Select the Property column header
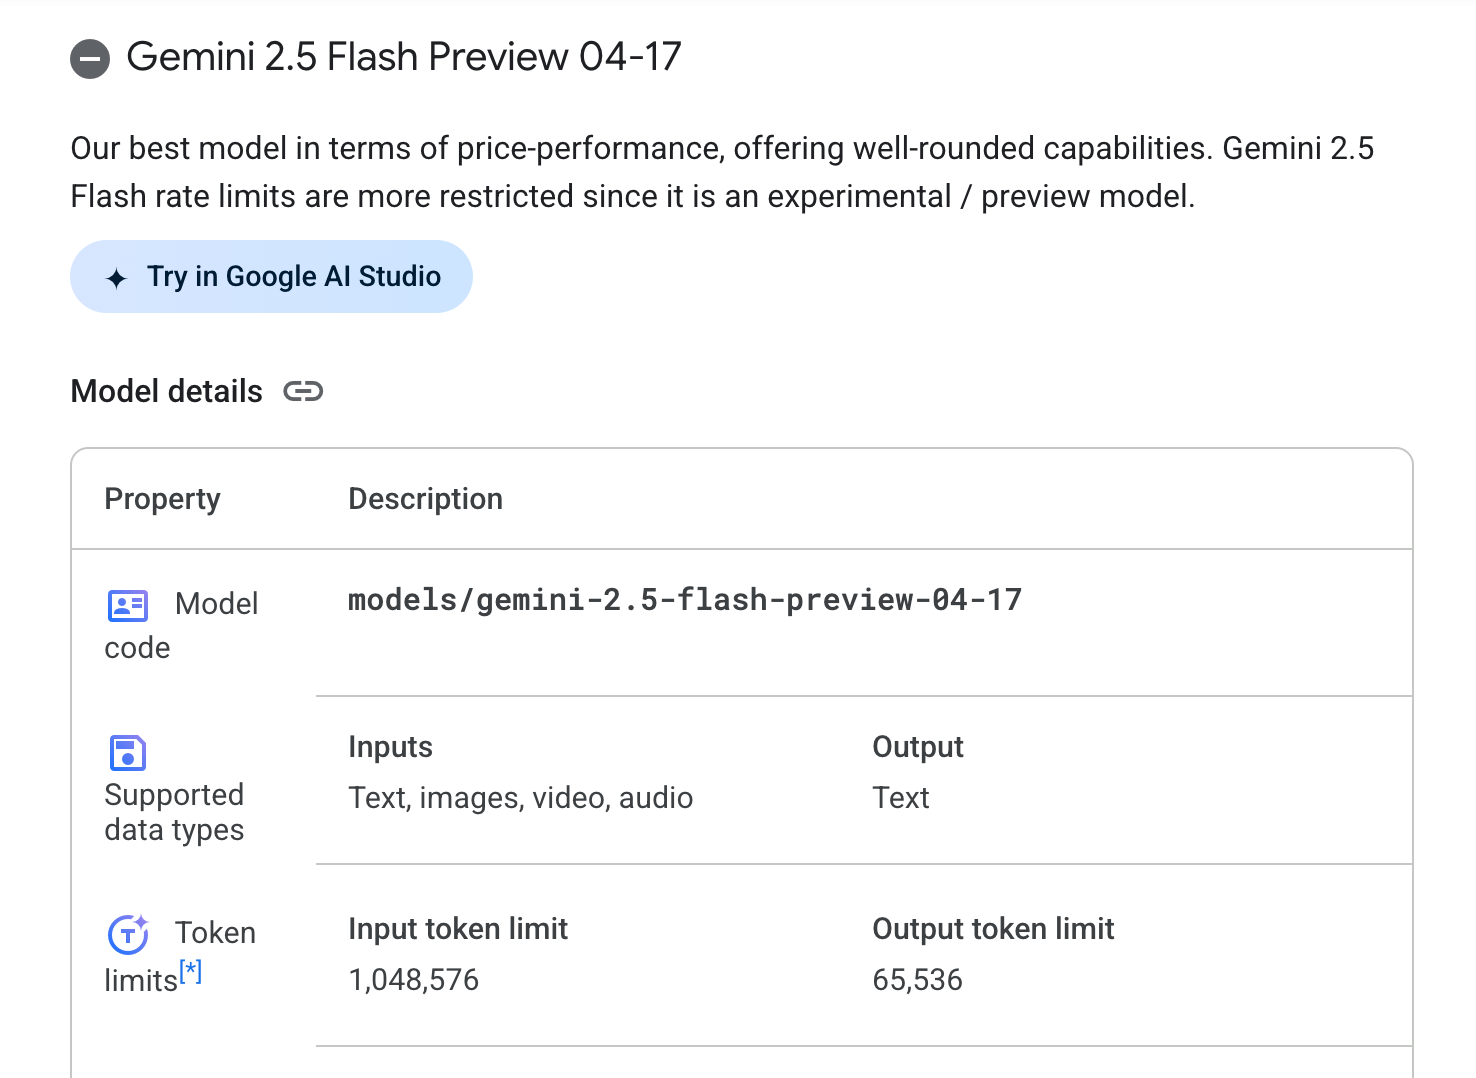1476x1078 pixels. [162, 498]
